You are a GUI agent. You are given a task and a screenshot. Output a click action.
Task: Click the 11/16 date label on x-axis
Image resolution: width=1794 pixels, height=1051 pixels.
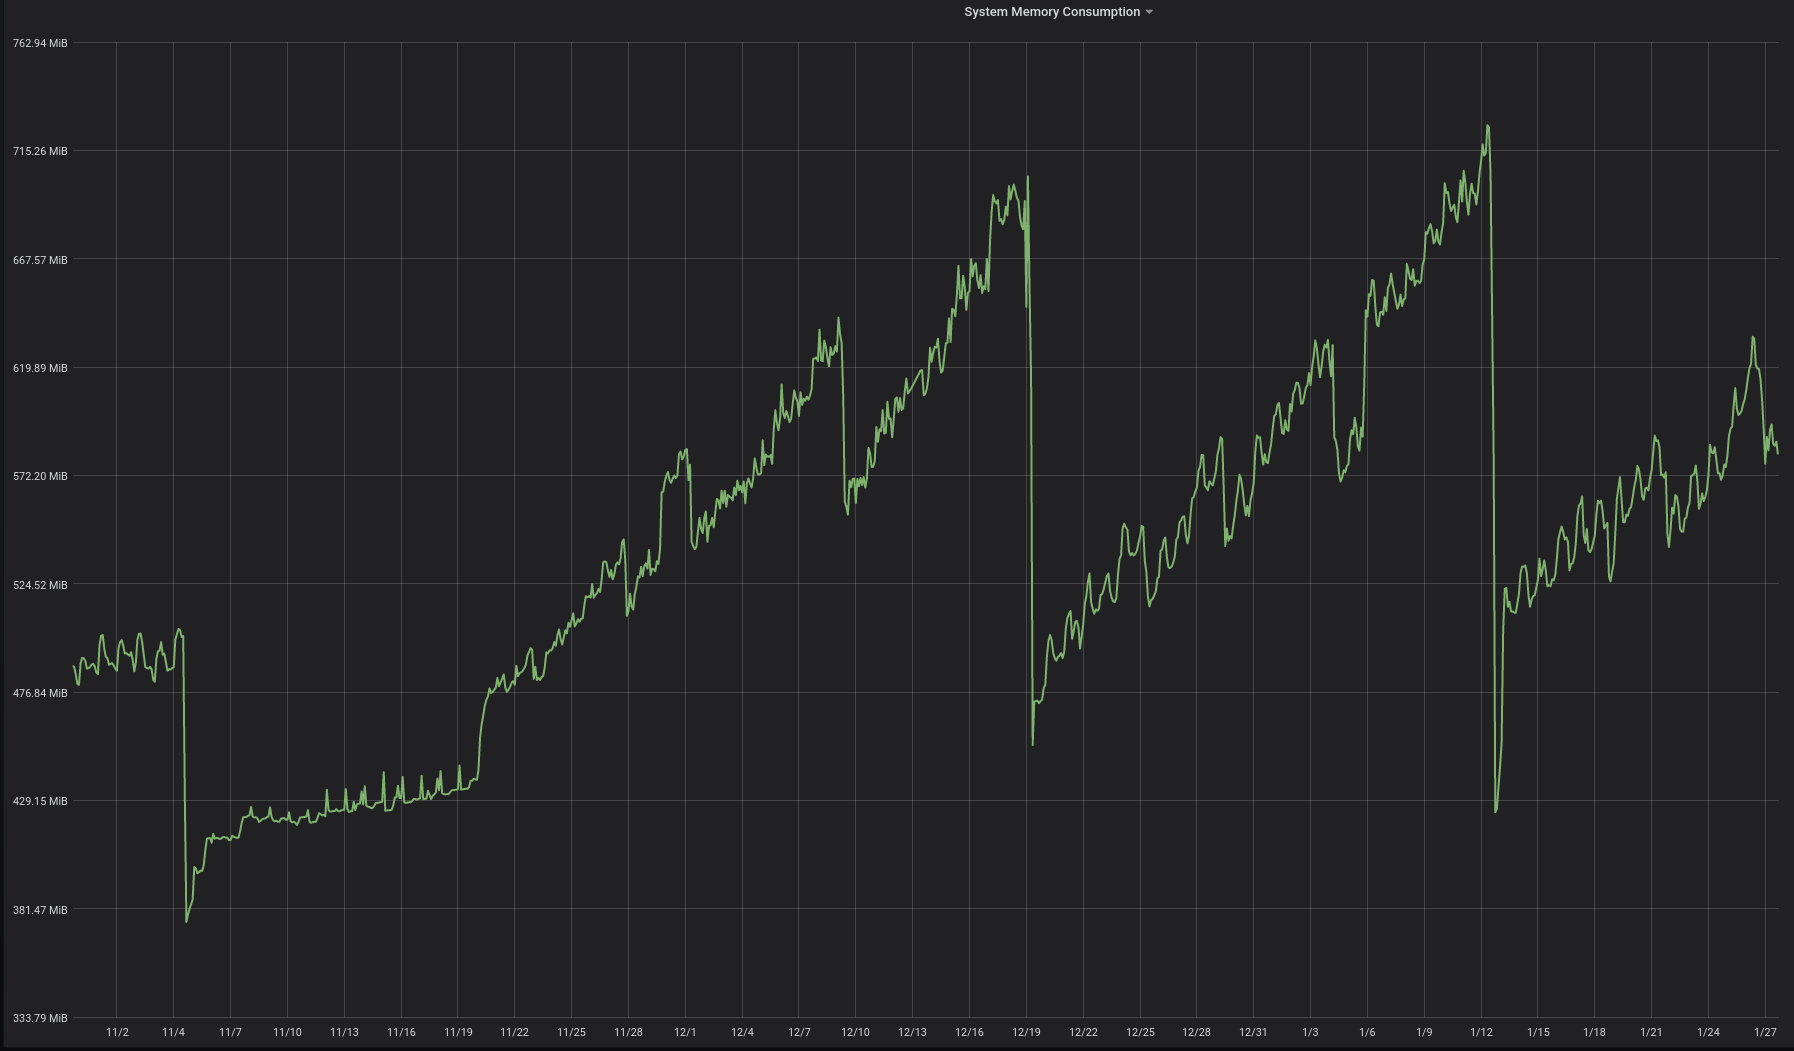click(x=401, y=1032)
